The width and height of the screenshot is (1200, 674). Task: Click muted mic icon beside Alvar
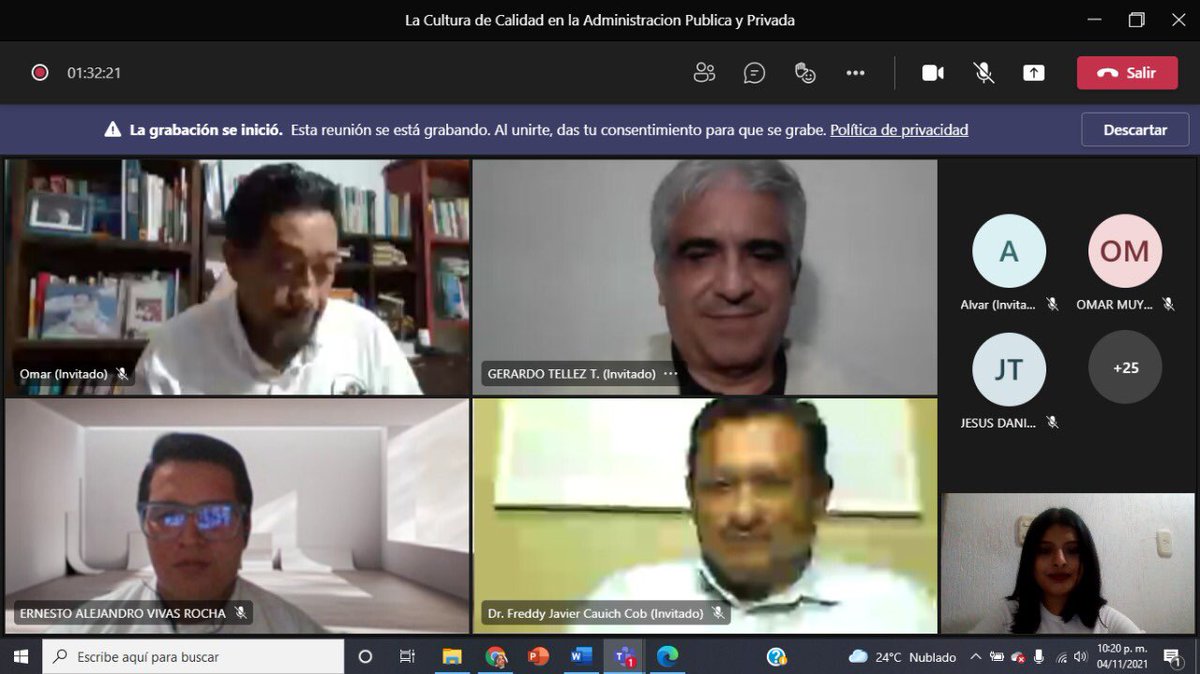click(x=1052, y=304)
